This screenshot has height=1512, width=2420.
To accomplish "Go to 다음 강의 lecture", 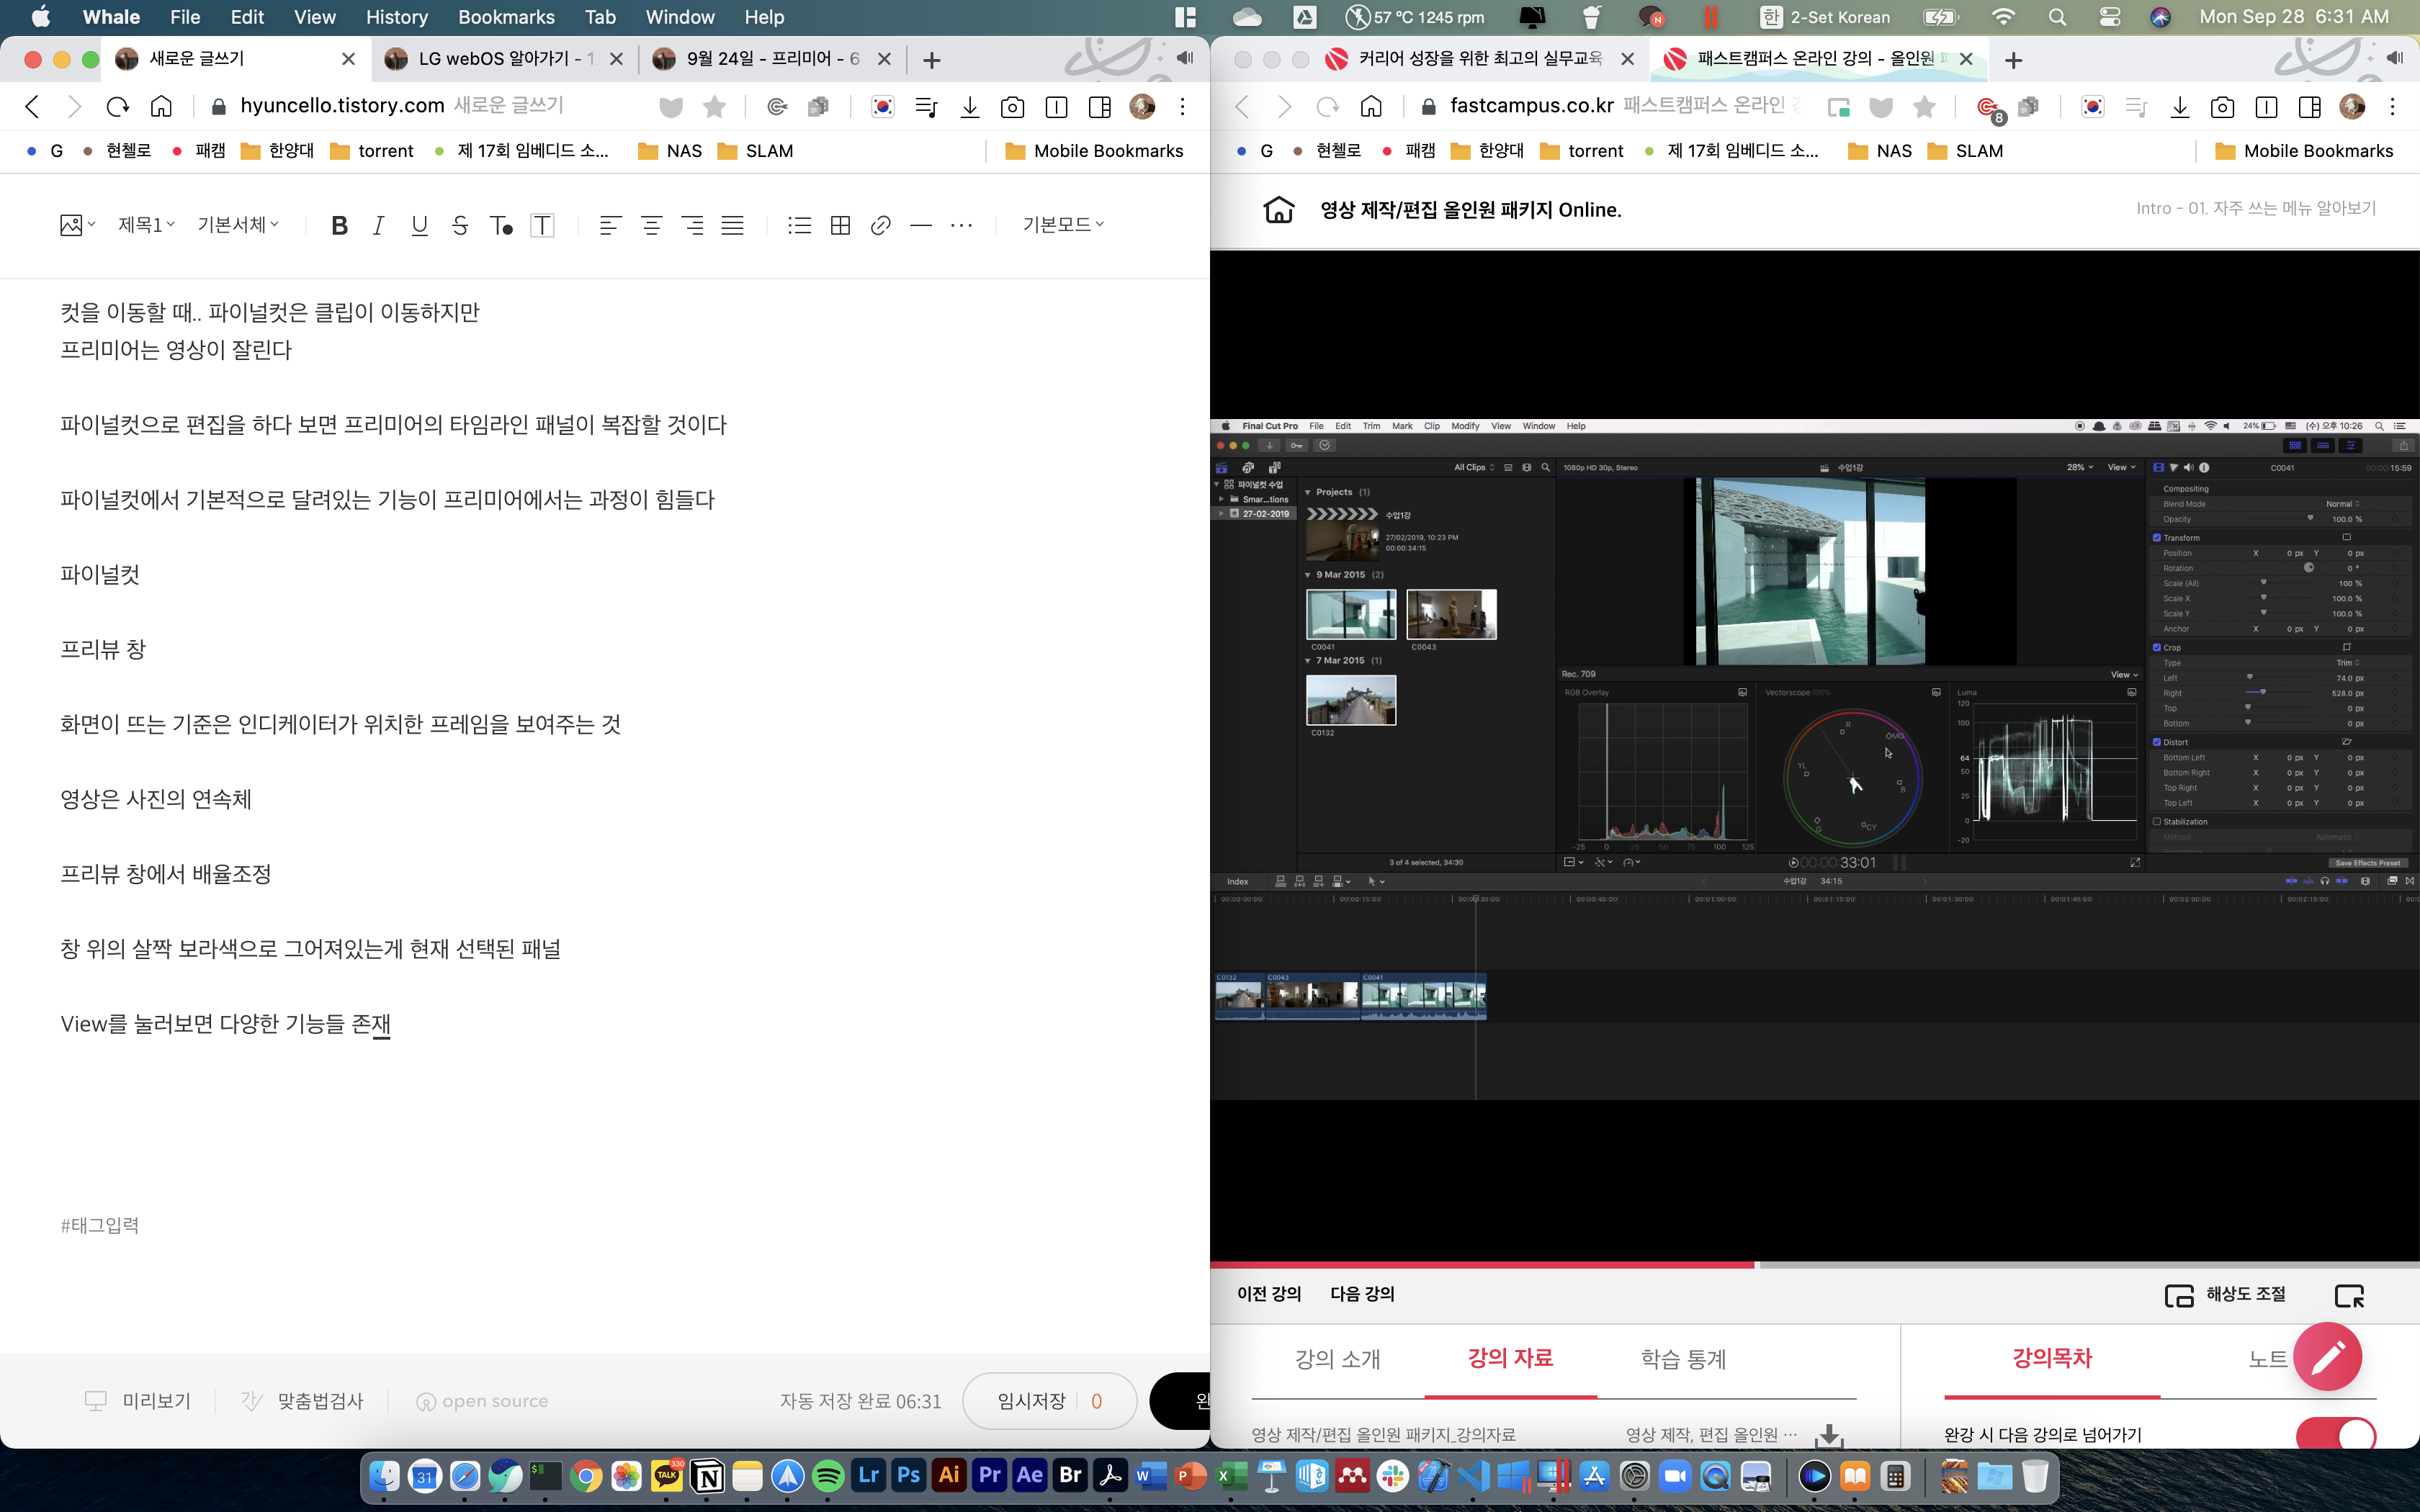I will point(1361,1294).
